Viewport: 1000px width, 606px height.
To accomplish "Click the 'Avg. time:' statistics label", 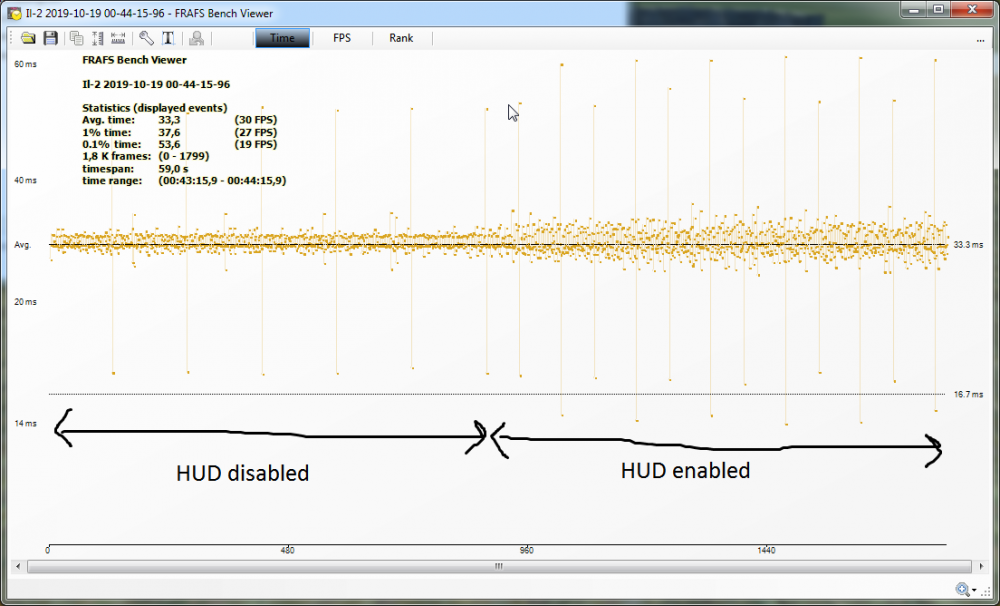I will point(108,120).
